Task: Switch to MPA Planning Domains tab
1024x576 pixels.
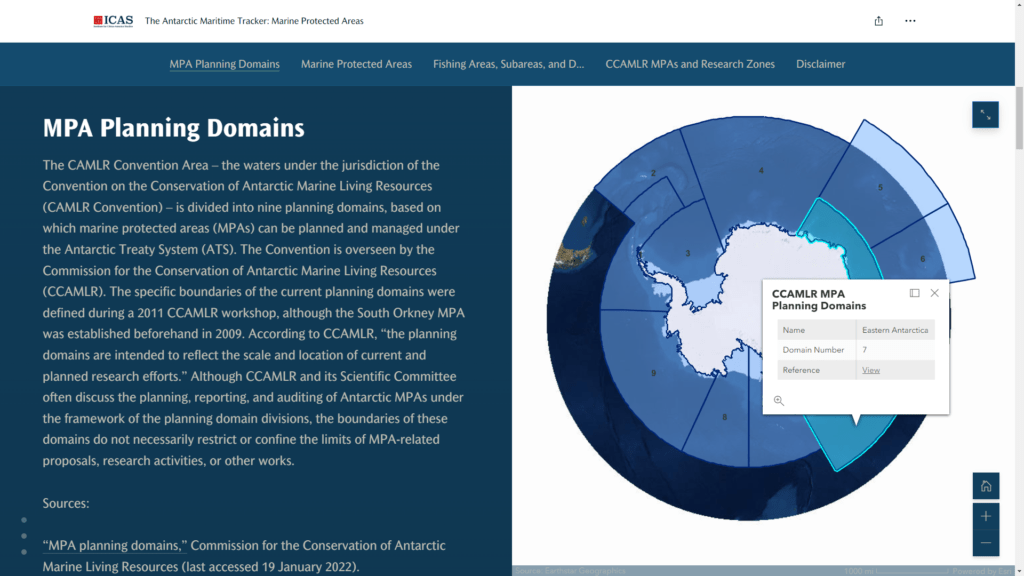Action: pos(225,64)
